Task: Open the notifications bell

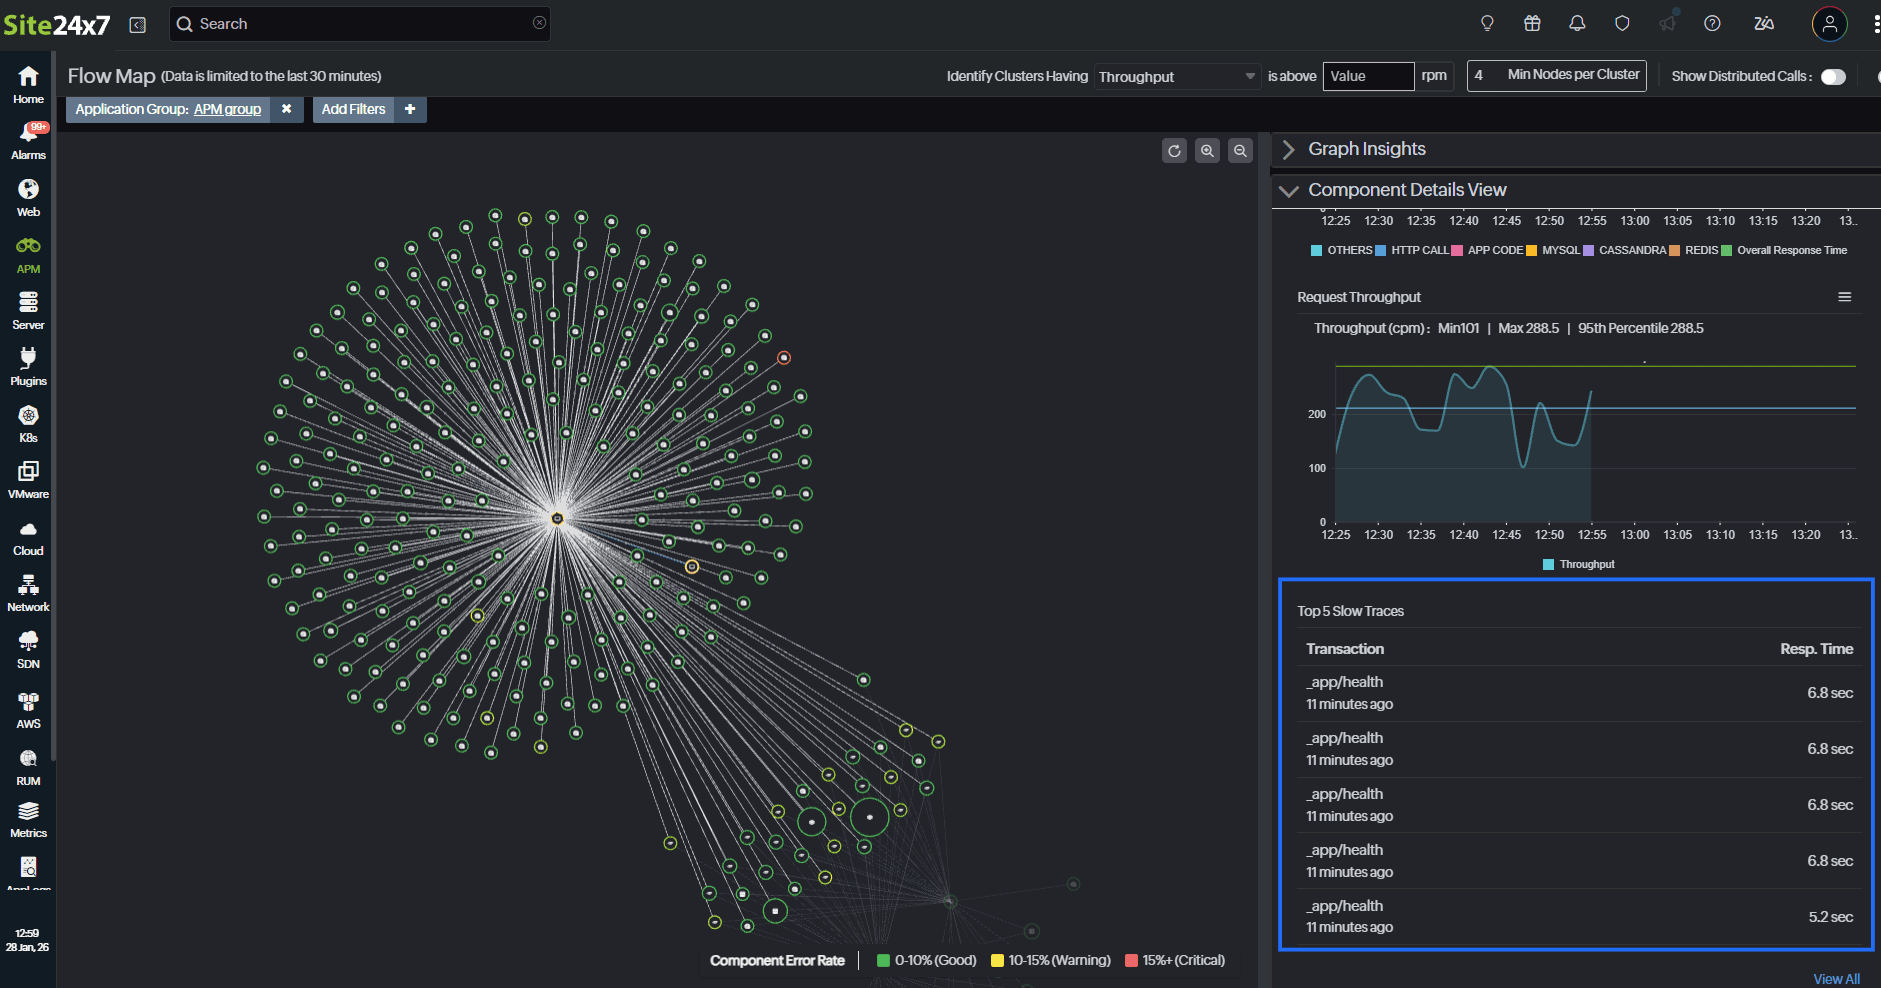Action: 1578,23
